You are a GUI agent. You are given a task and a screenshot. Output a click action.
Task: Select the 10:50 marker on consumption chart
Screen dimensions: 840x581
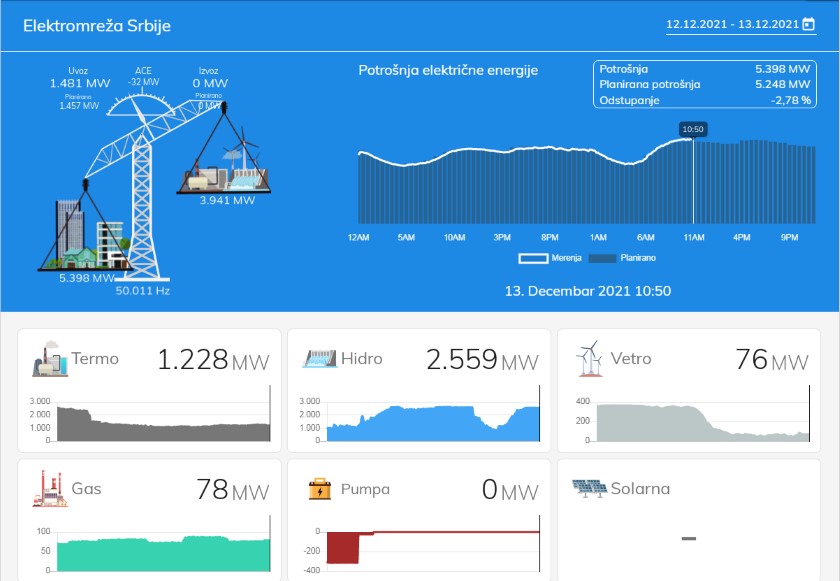click(x=692, y=129)
